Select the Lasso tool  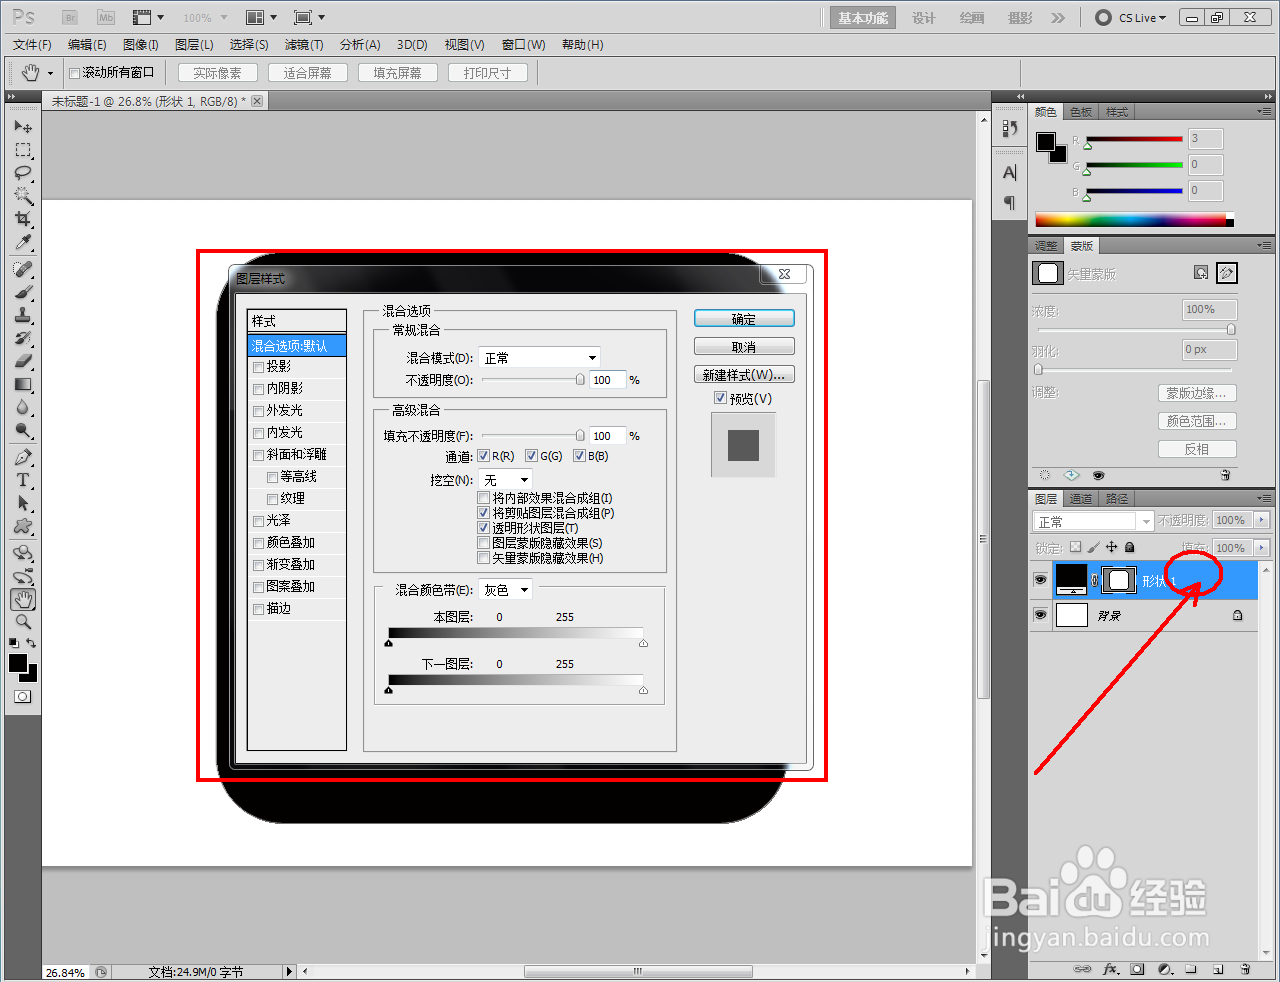point(23,173)
